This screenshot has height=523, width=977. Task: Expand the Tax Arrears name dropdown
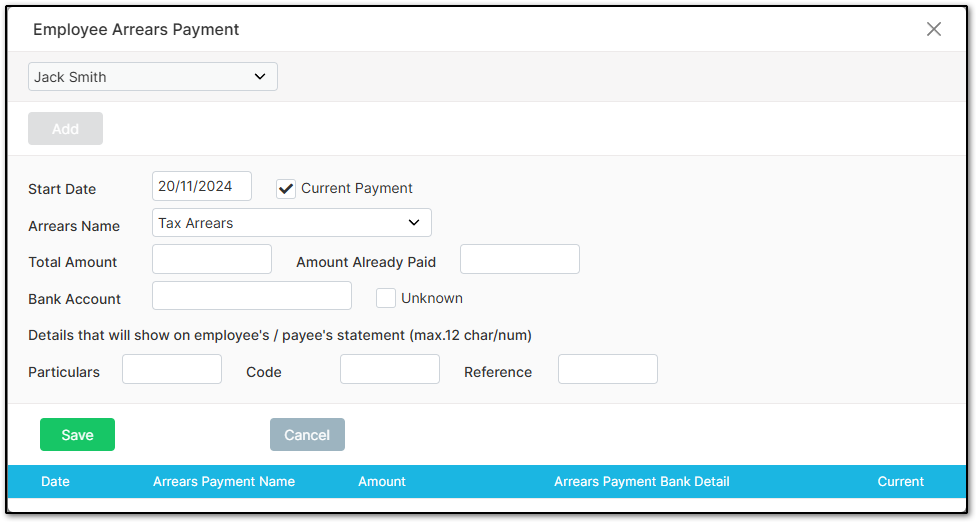292,223
